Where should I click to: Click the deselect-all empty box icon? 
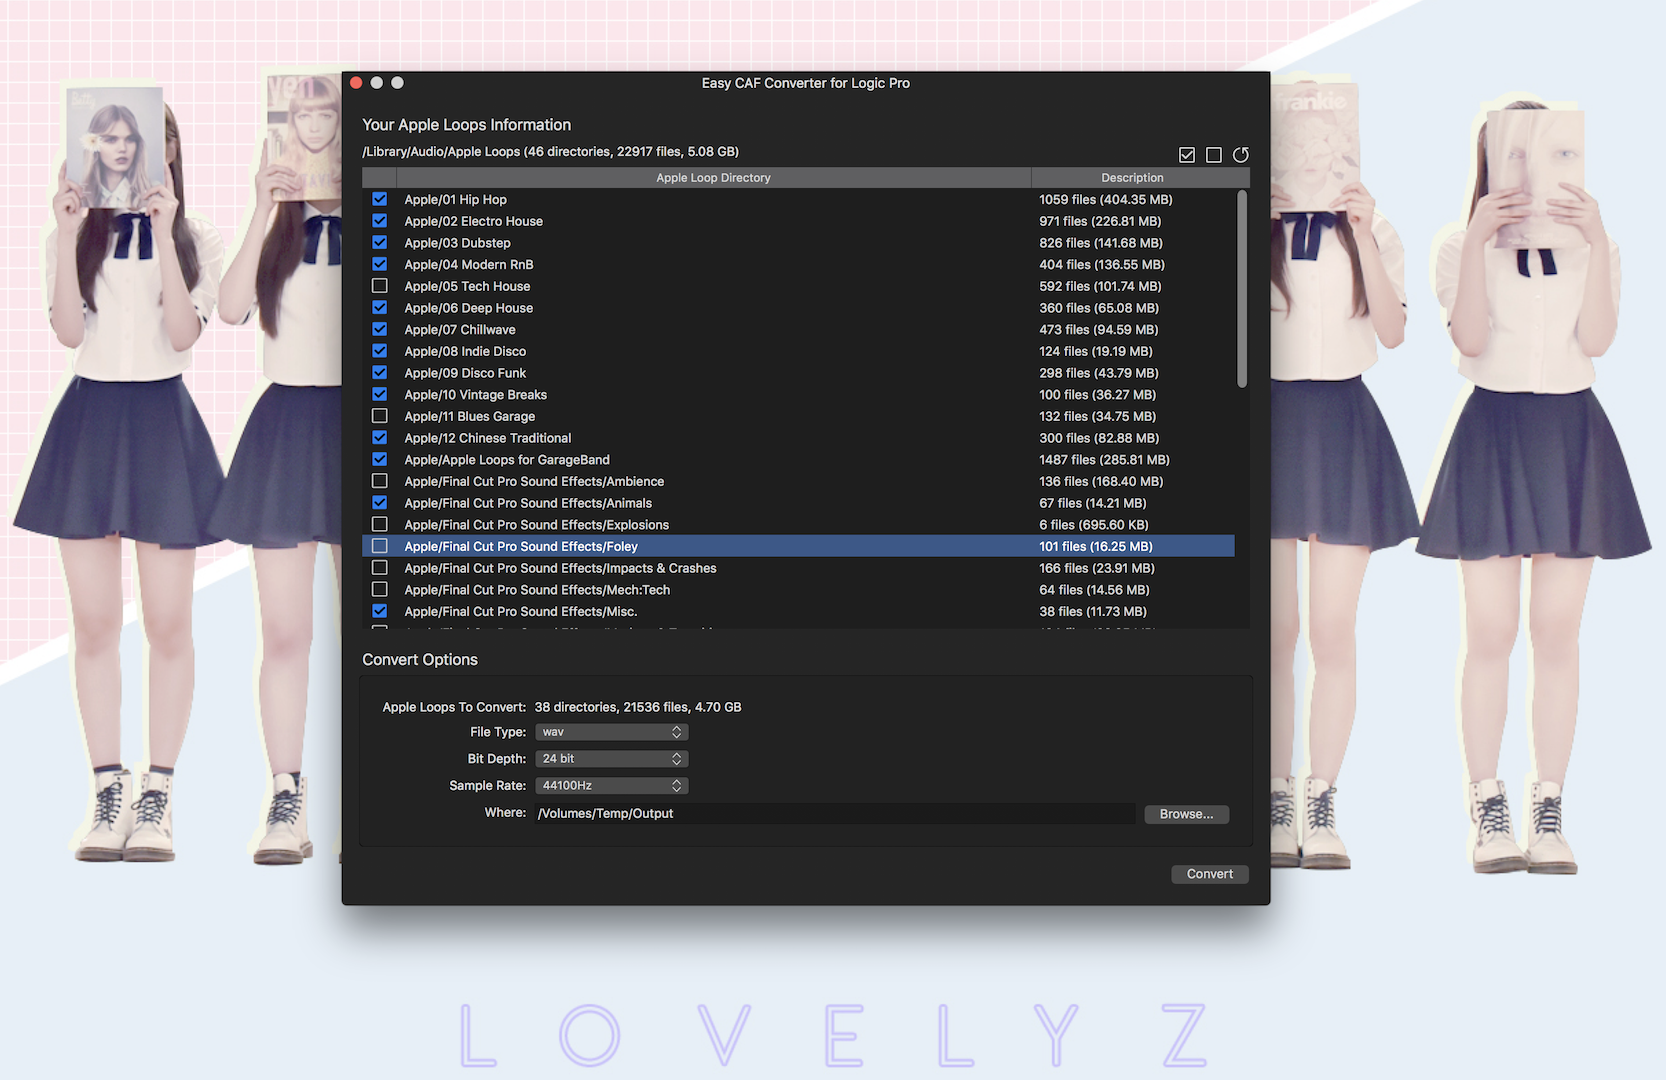tap(1214, 155)
